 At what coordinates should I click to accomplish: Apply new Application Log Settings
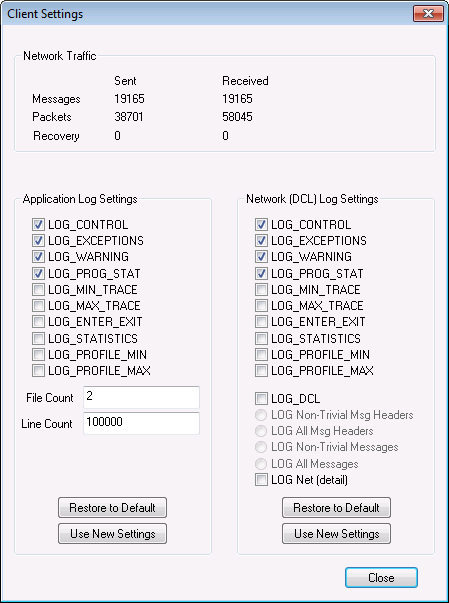click(x=112, y=533)
